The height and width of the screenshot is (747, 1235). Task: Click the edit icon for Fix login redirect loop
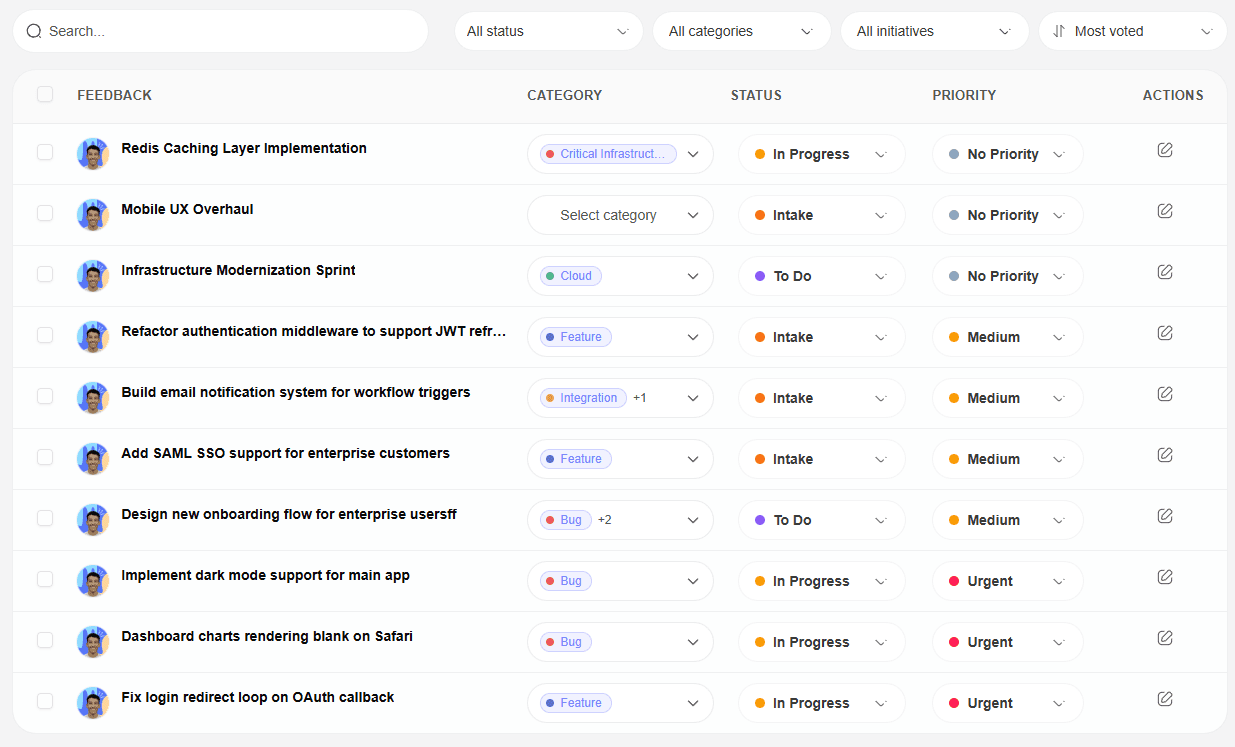click(1165, 698)
